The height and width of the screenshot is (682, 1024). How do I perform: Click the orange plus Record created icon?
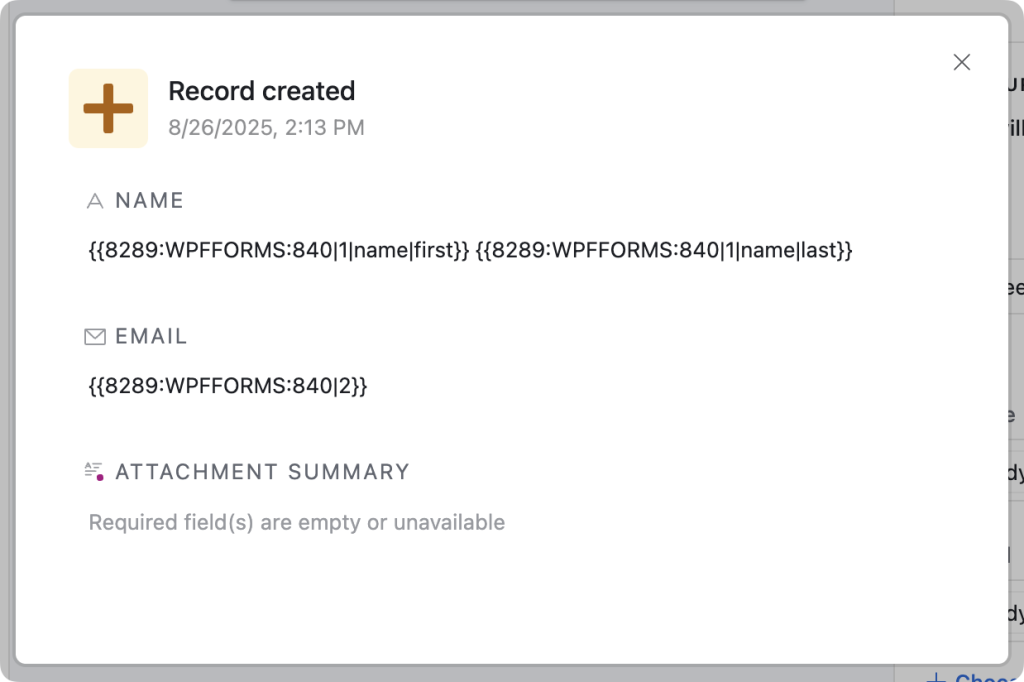[108, 108]
